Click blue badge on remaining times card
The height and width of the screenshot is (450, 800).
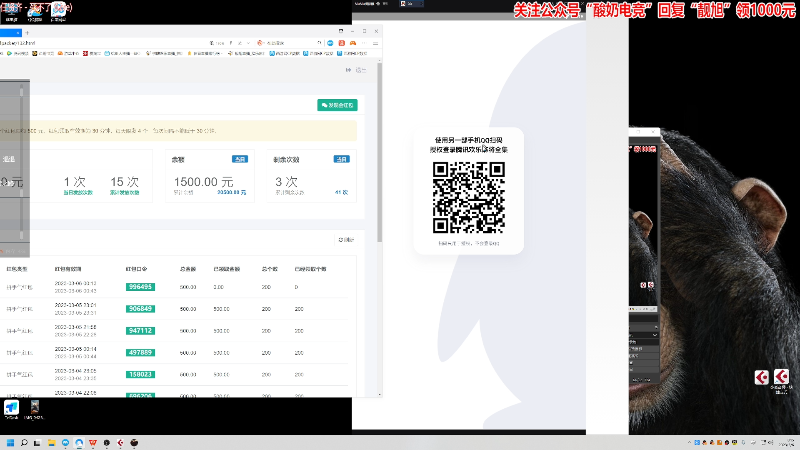[341, 159]
